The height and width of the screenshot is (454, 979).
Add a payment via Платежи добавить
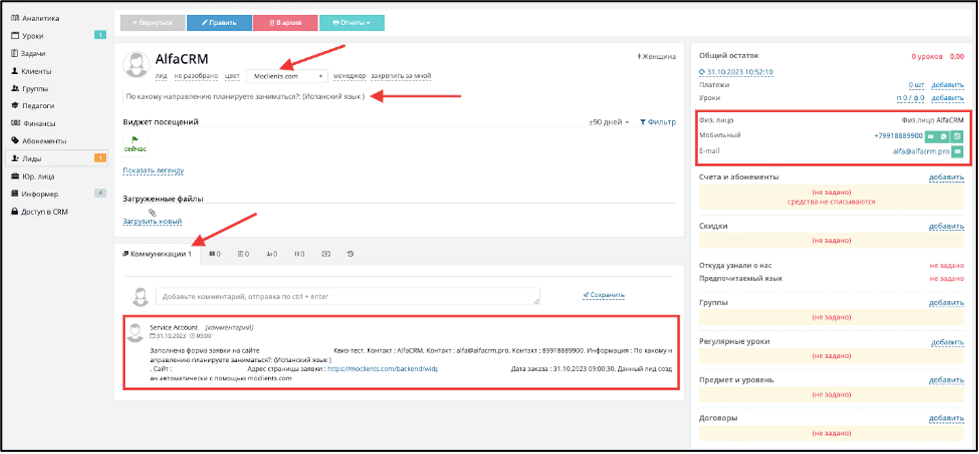947,85
